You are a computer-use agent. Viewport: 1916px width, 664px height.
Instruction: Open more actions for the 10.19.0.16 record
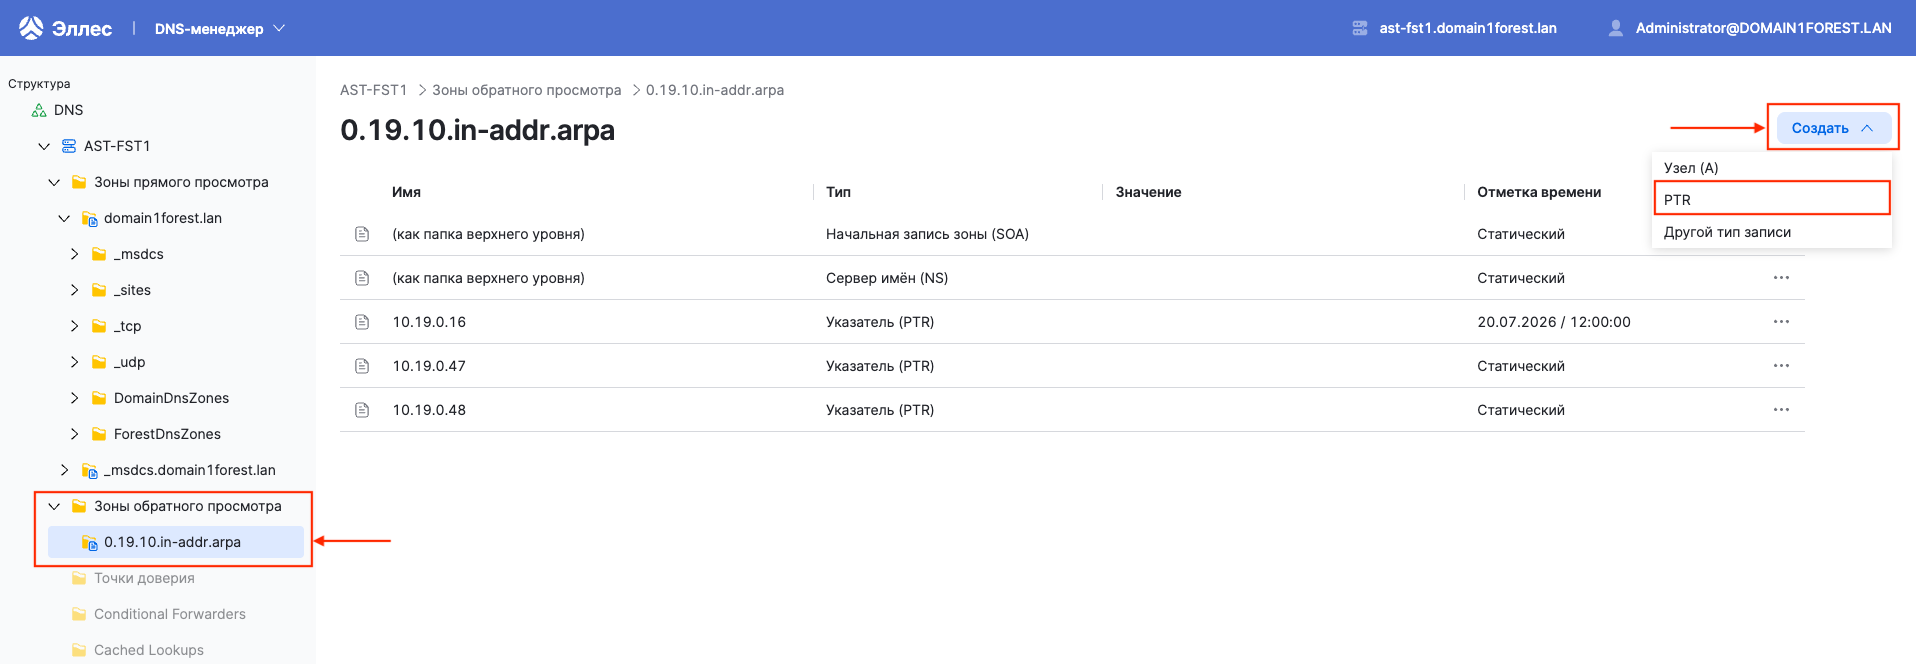[x=1781, y=322]
